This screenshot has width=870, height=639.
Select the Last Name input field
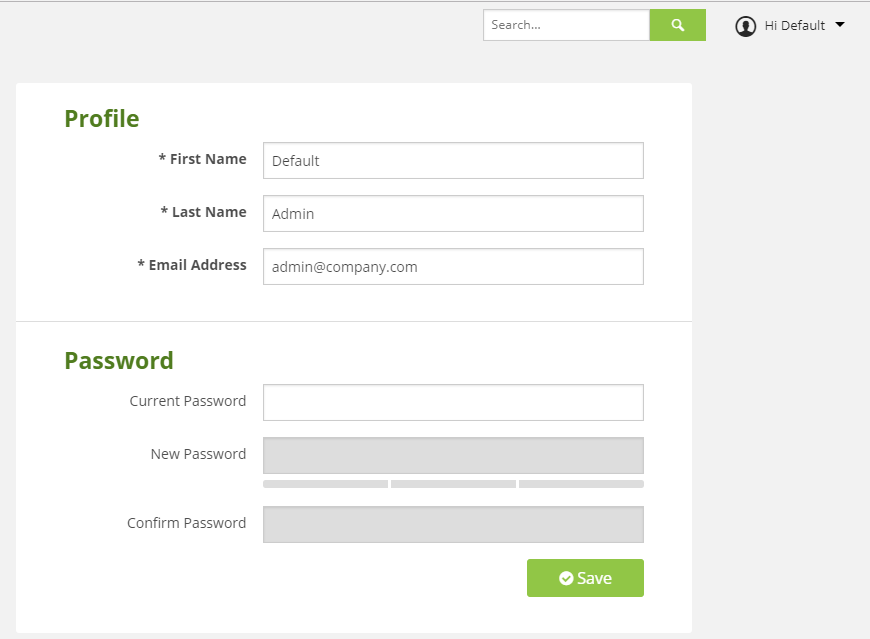point(453,214)
